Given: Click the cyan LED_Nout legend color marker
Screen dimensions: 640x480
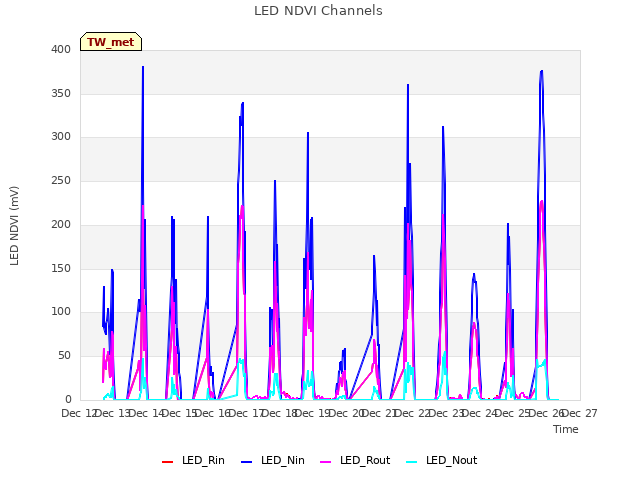Looking at the screenshot, I should pyautogui.click(x=412, y=462).
